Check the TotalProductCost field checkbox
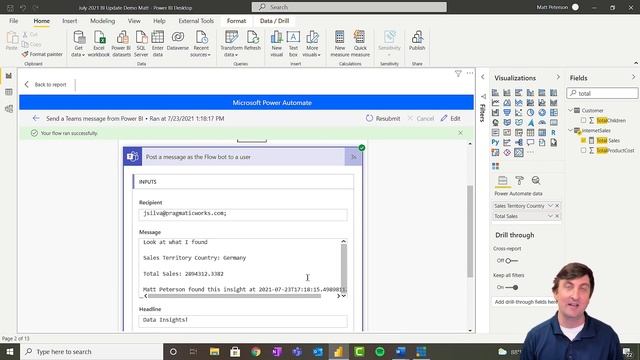The width and height of the screenshot is (640, 360). coord(583,150)
